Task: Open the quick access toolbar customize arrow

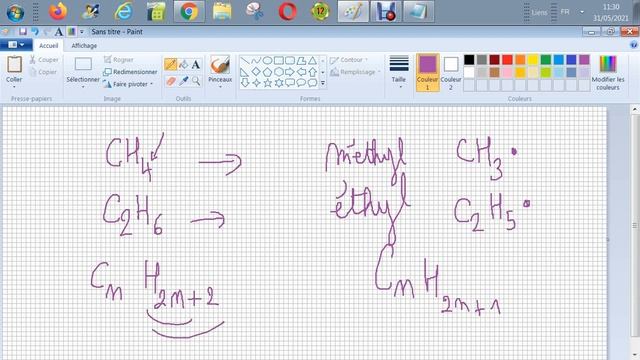Action: (x=82, y=31)
